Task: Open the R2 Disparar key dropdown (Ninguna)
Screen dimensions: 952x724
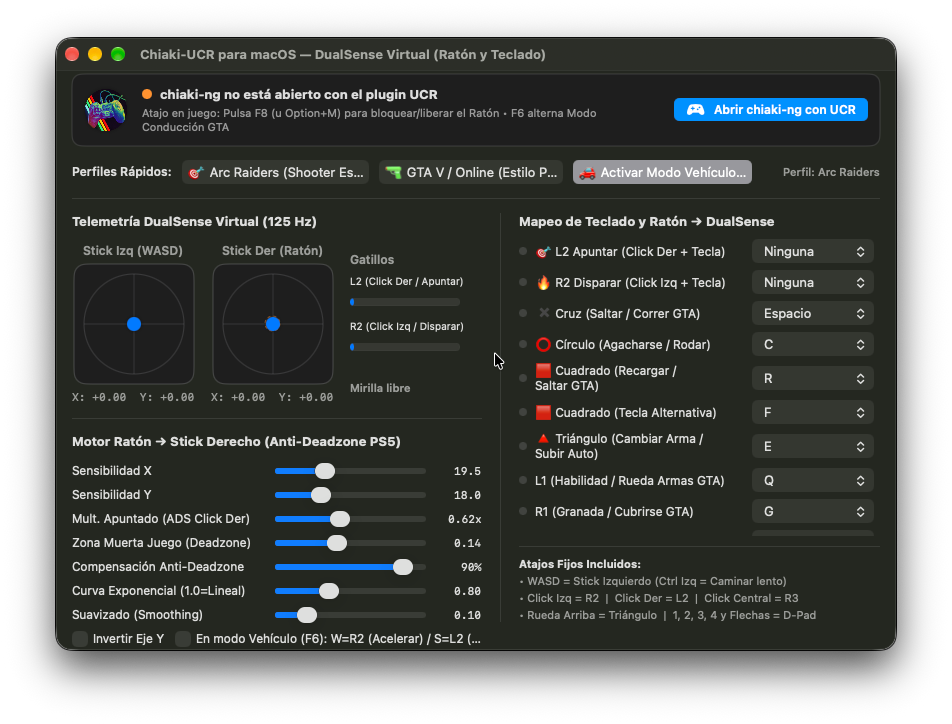Action: point(812,282)
